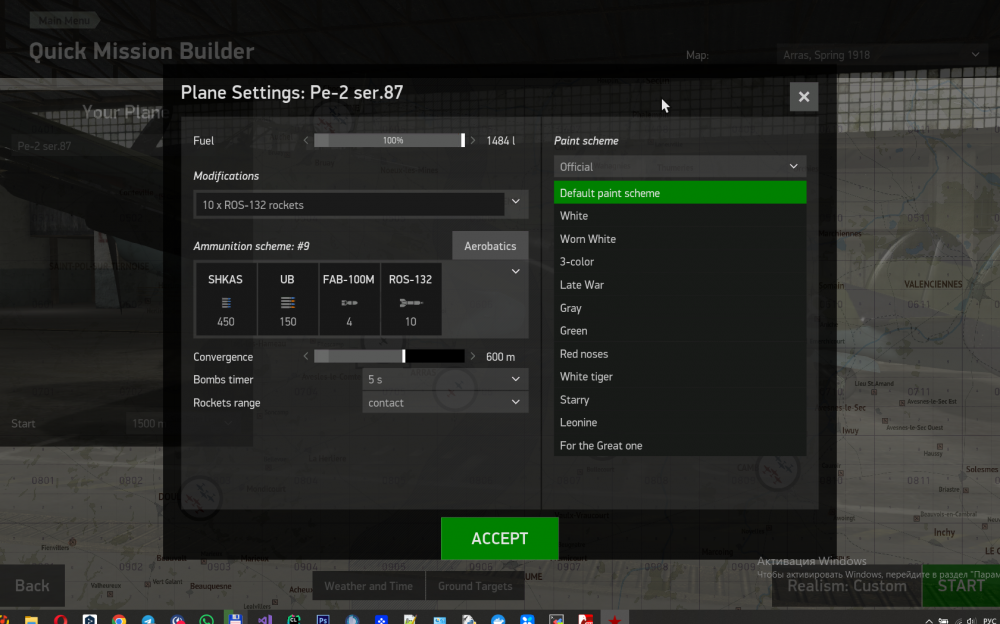Viewport: 1000px width, 624px height.
Task: Open Visual Studio from the taskbar
Action: (265, 620)
